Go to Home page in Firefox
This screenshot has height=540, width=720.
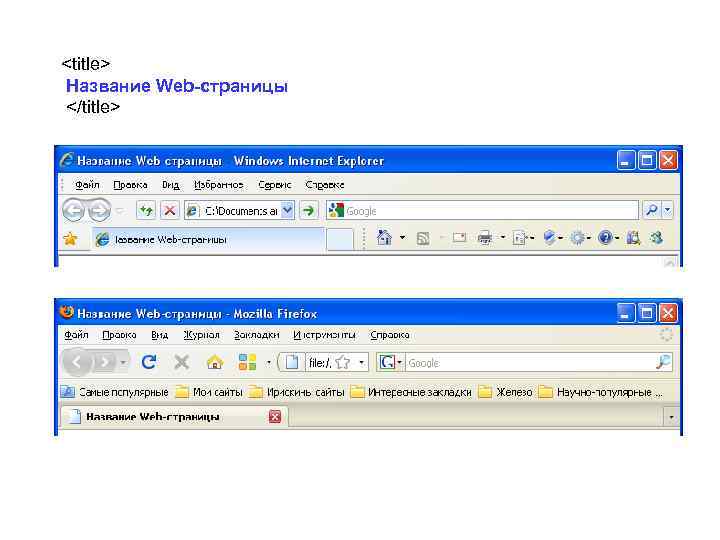pyautogui.click(x=215, y=362)
